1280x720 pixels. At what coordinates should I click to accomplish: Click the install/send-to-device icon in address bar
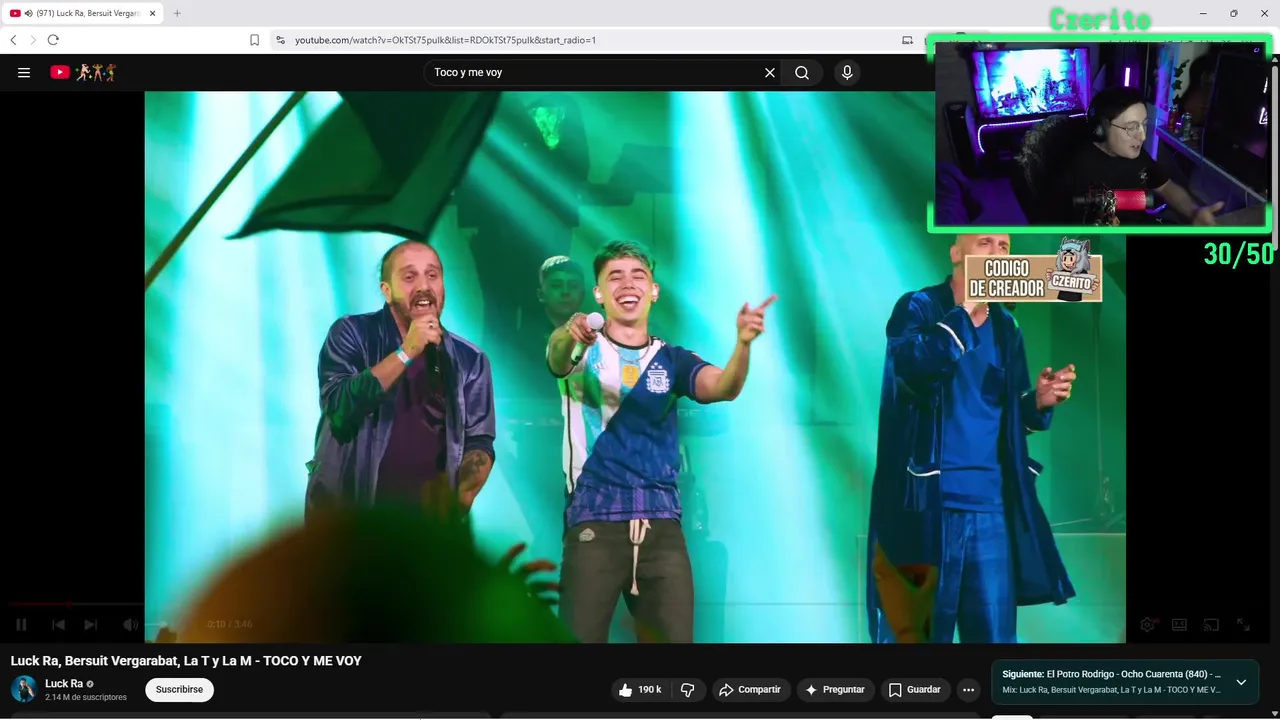pyautogui.click(x=907, y=40)
